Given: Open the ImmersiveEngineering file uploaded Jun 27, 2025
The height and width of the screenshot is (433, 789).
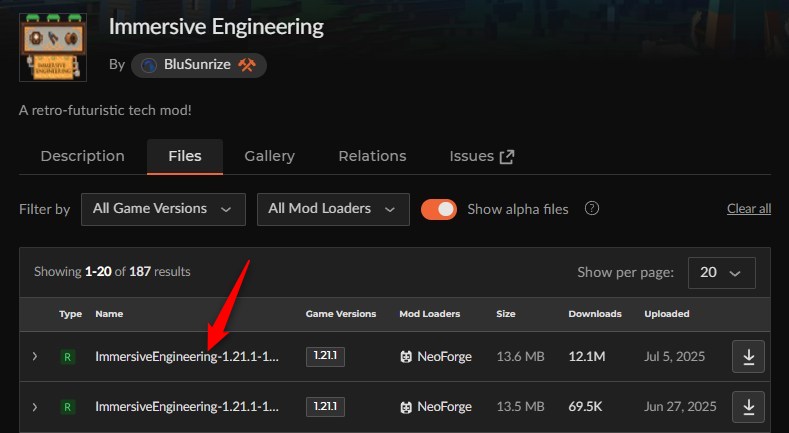Looking at the screenshot, I should click(187, 406).
